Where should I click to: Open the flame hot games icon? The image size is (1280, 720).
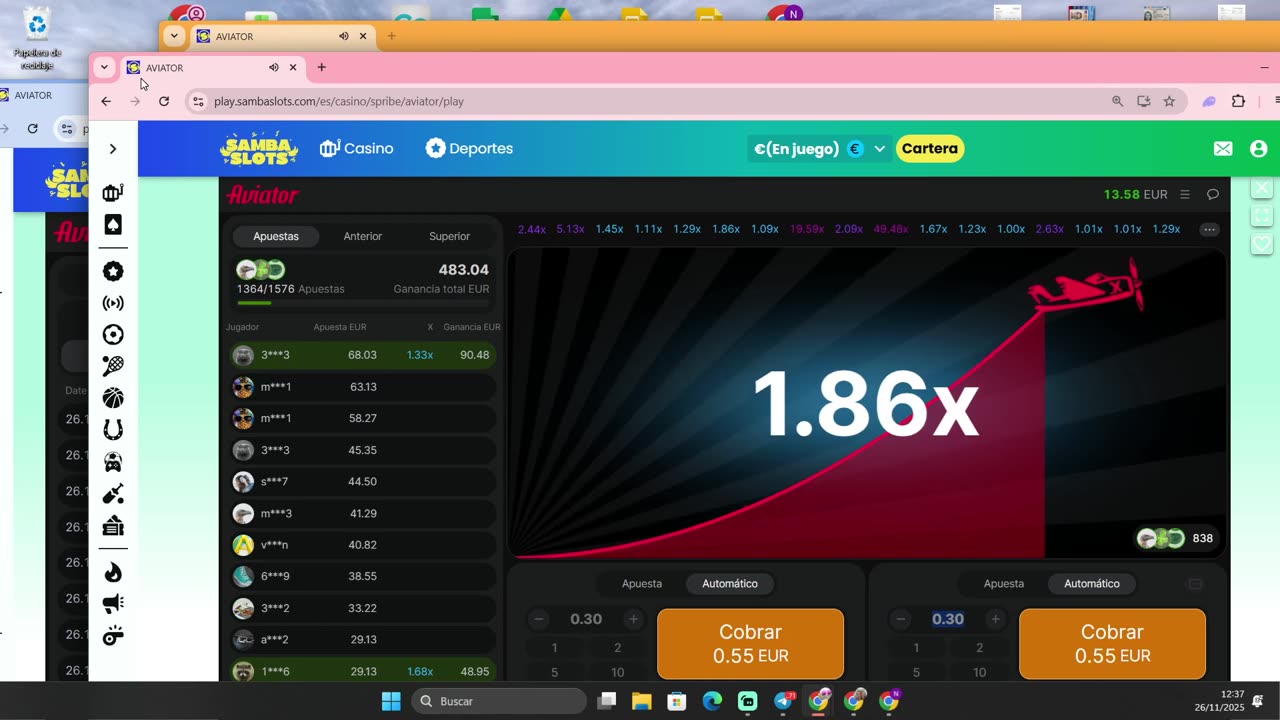tap(113, 572)
